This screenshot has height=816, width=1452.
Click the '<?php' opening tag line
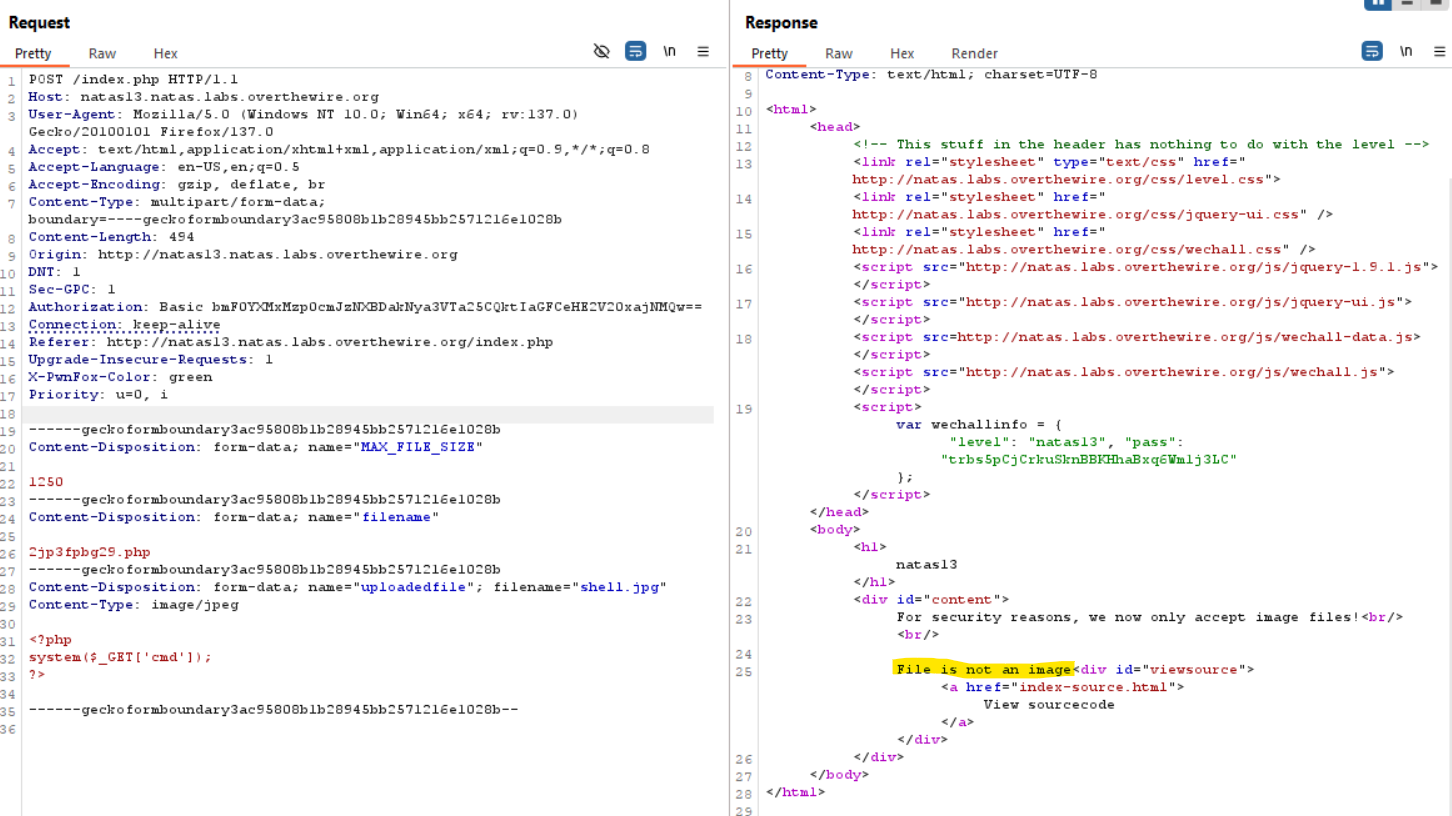(50, 639)
